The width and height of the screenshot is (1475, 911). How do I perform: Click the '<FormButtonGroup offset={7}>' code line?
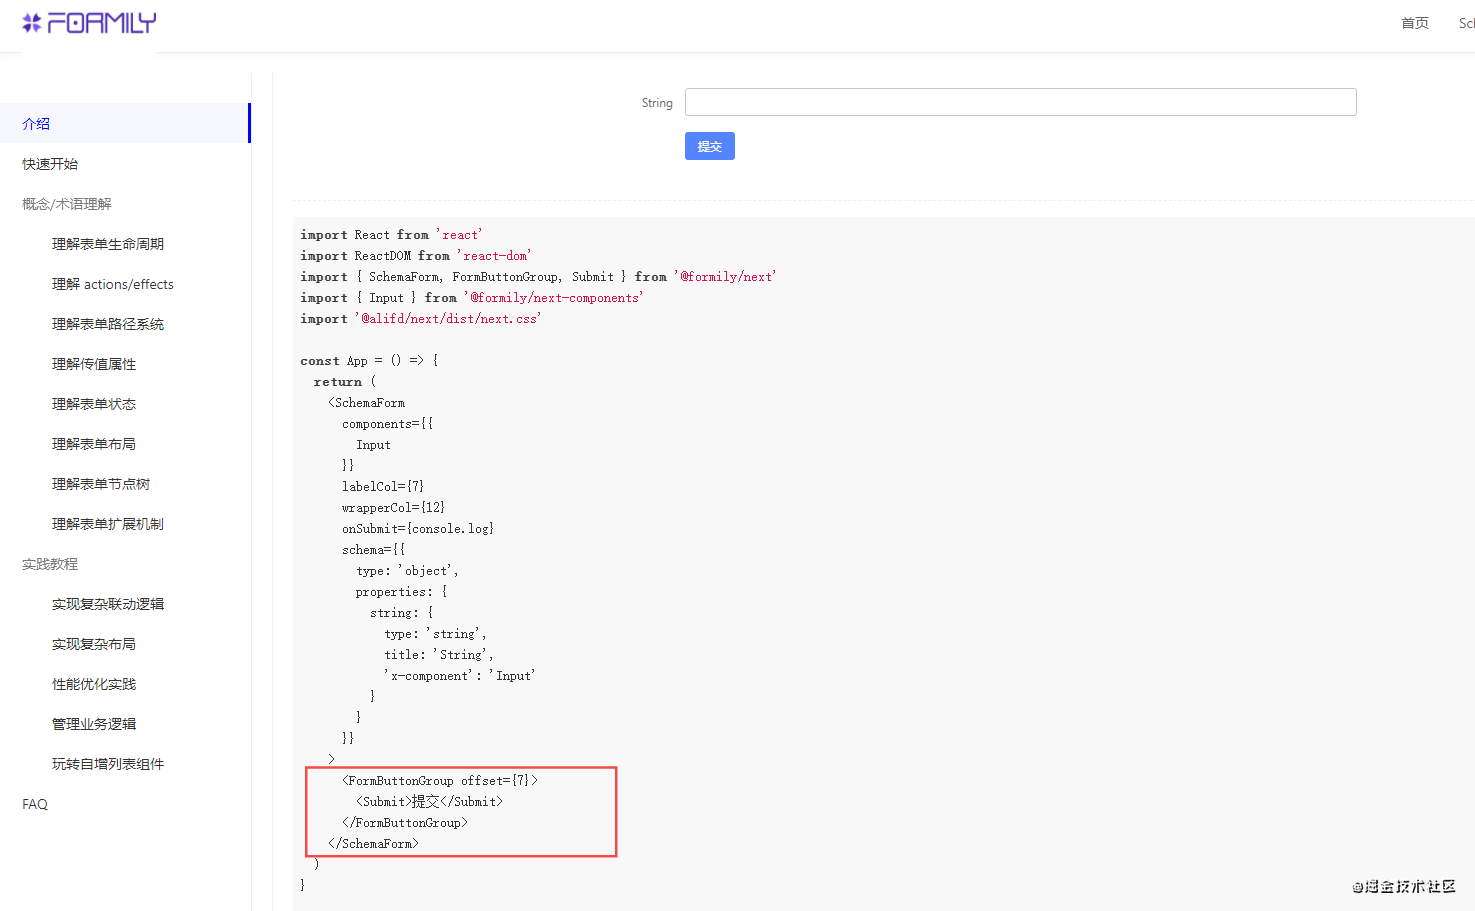tap(440, 781)
